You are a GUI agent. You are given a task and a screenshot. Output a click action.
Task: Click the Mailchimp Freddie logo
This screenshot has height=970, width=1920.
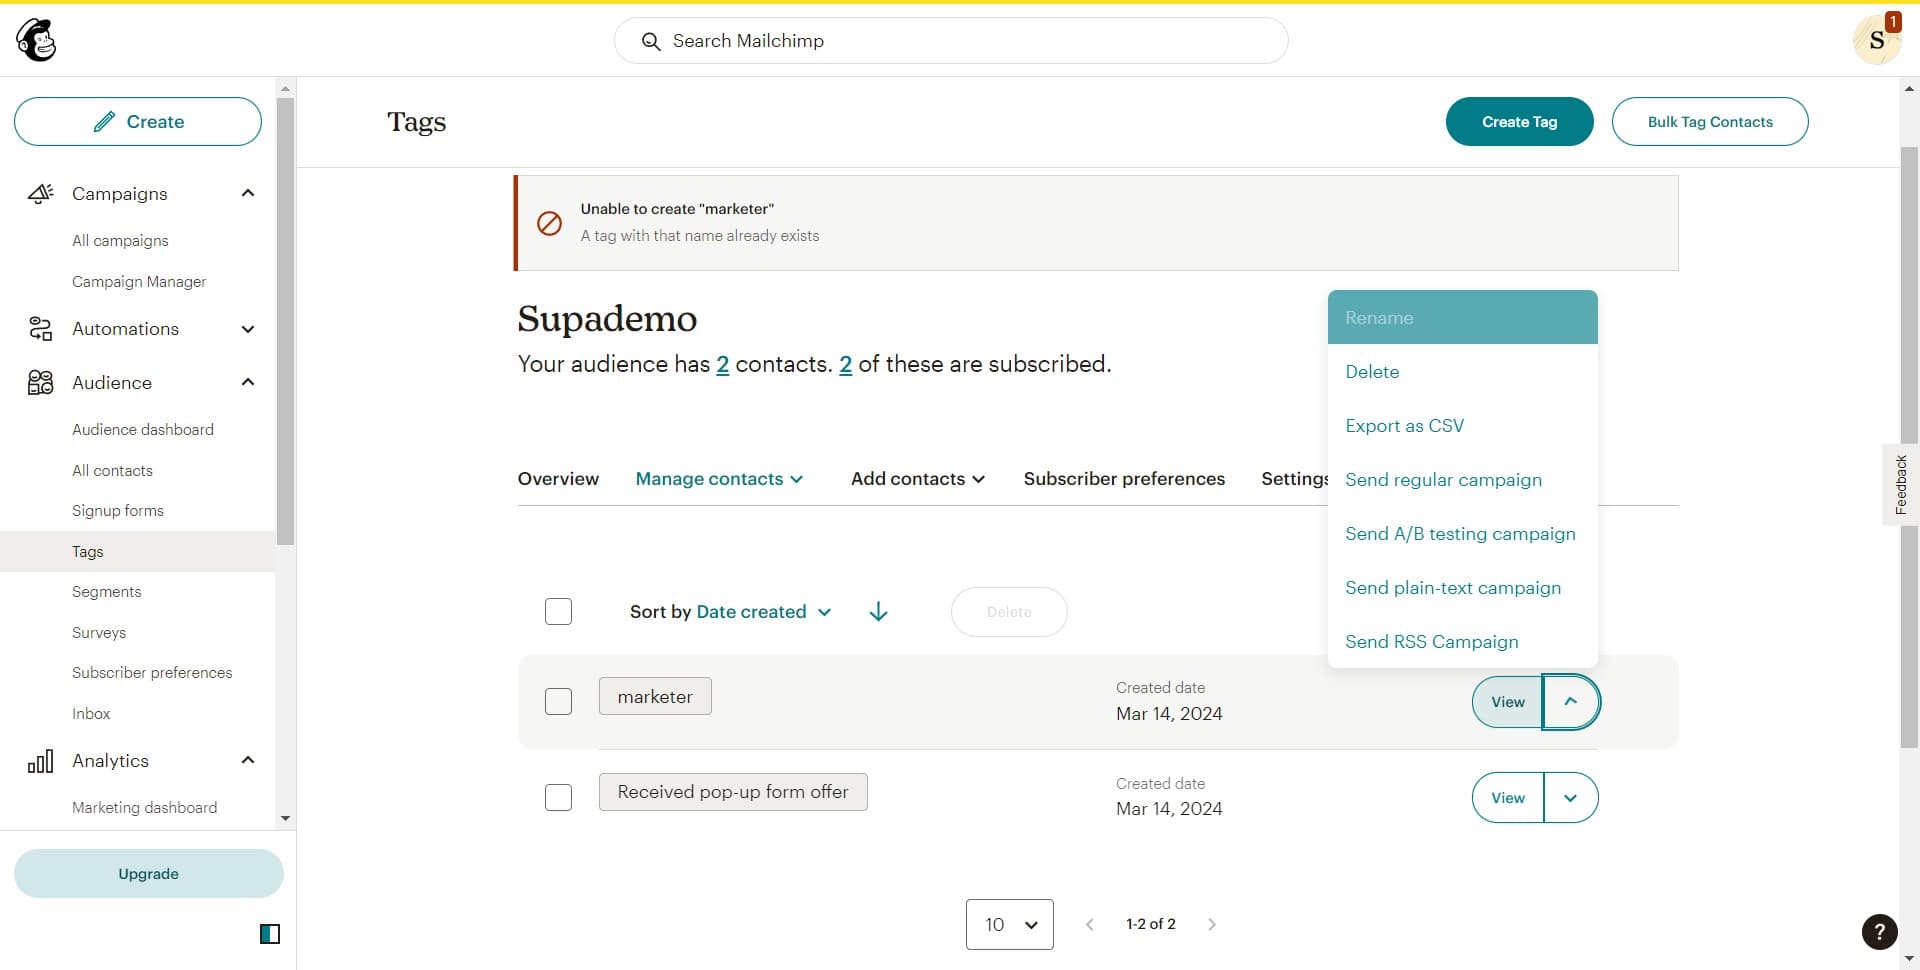[36, 41]
